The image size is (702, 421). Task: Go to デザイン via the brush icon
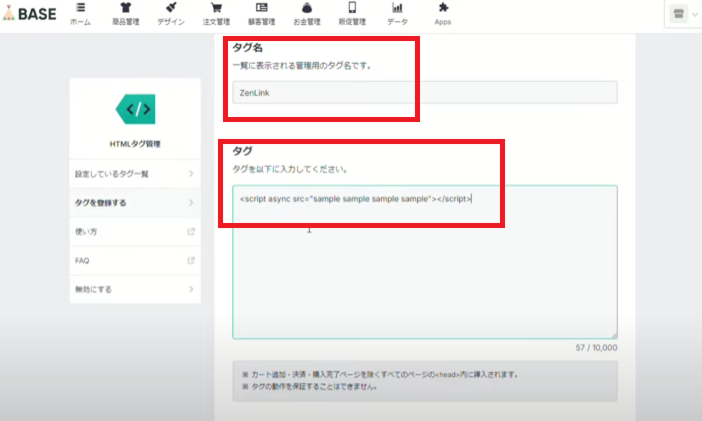tap(171, 10)
